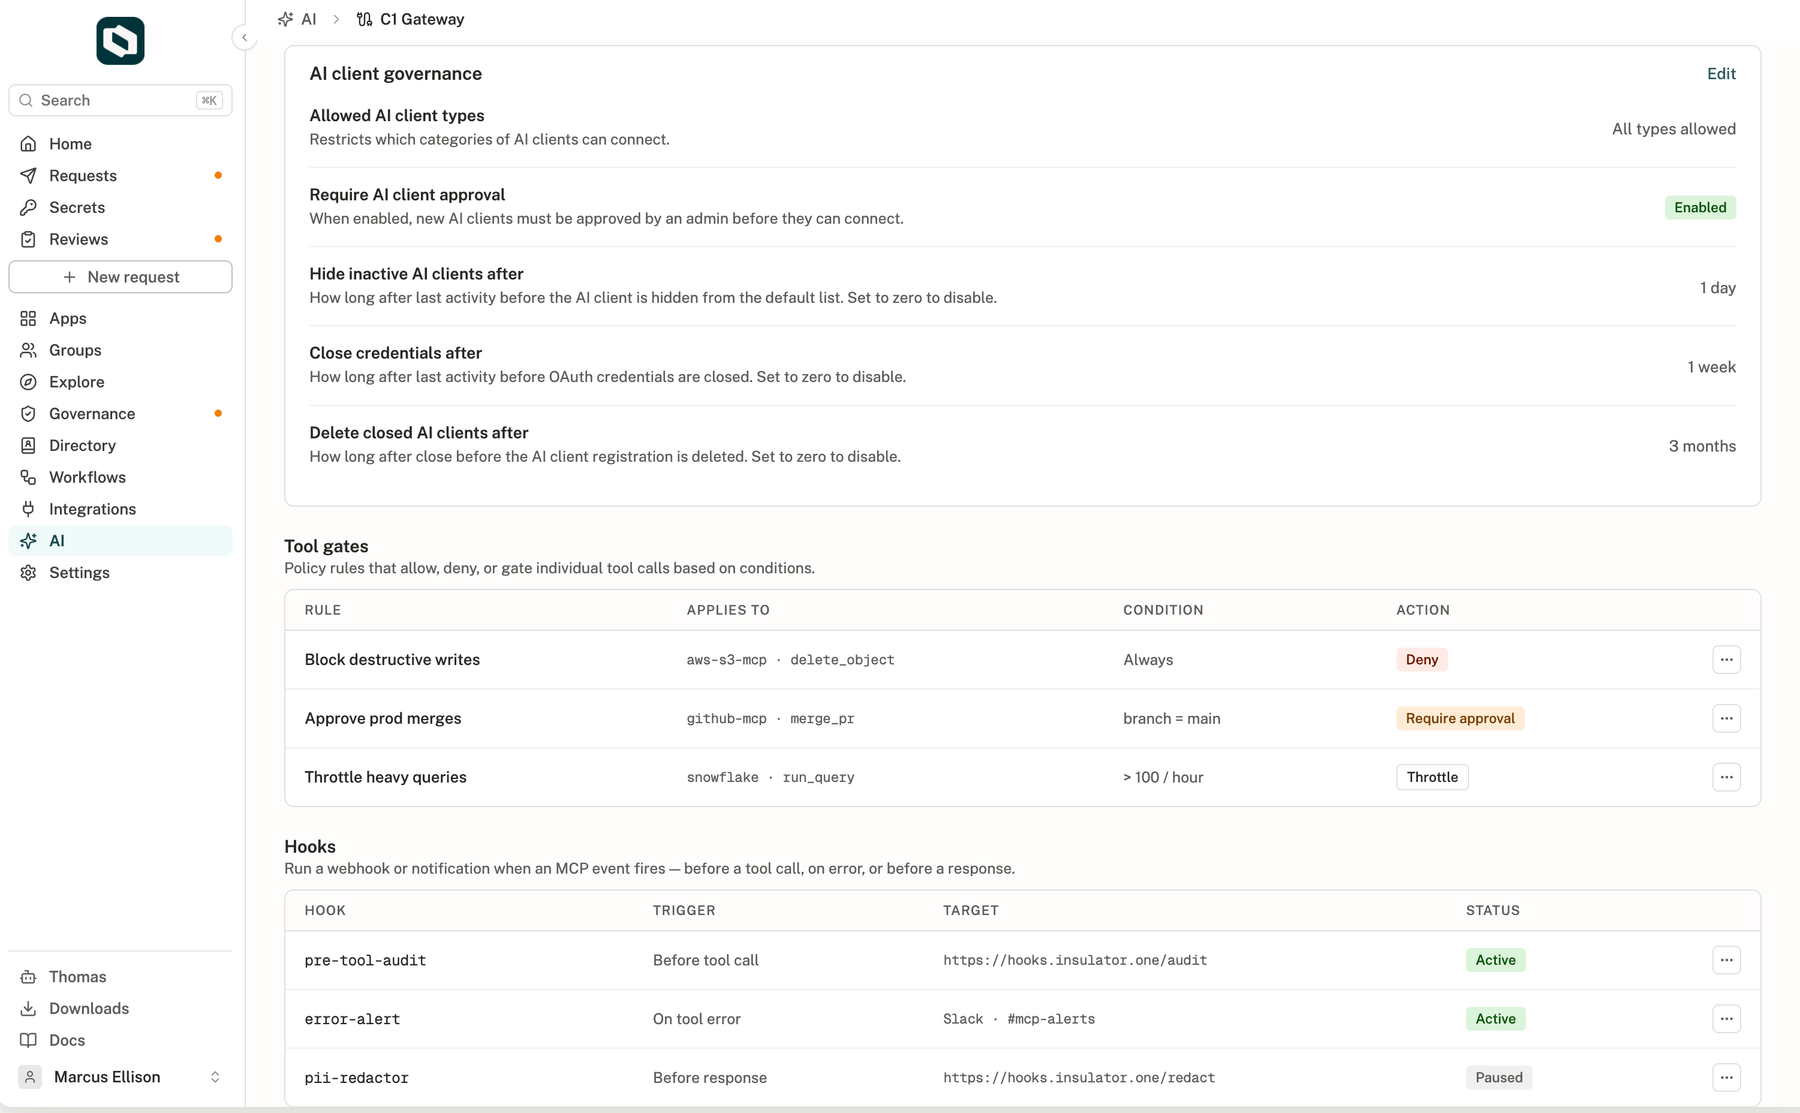Focus the Search input field

[x=120, y=100]
